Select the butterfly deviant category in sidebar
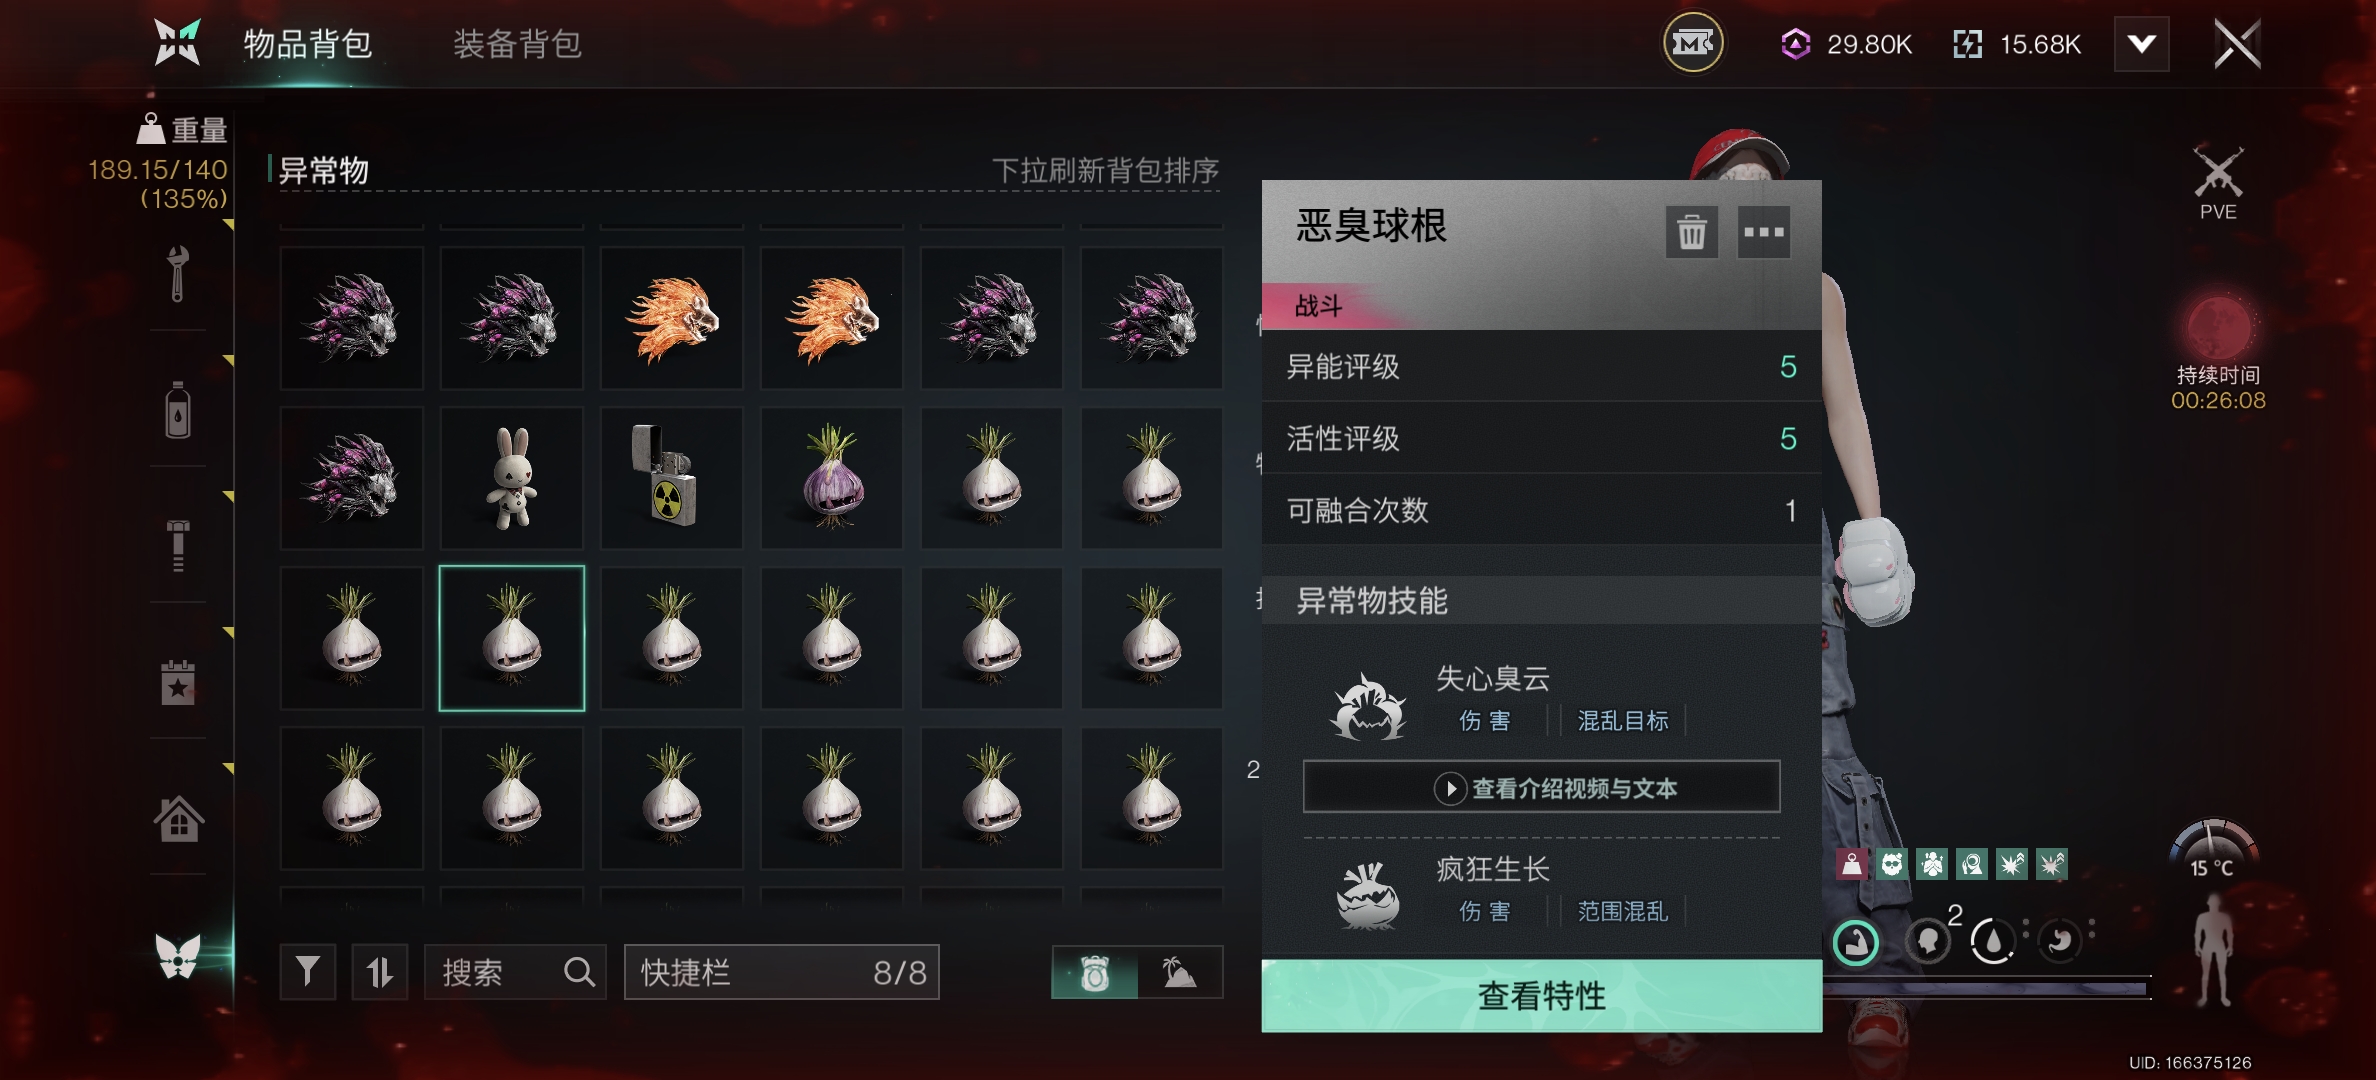This screenshot has height=1080, width=2376. (178, 956)
